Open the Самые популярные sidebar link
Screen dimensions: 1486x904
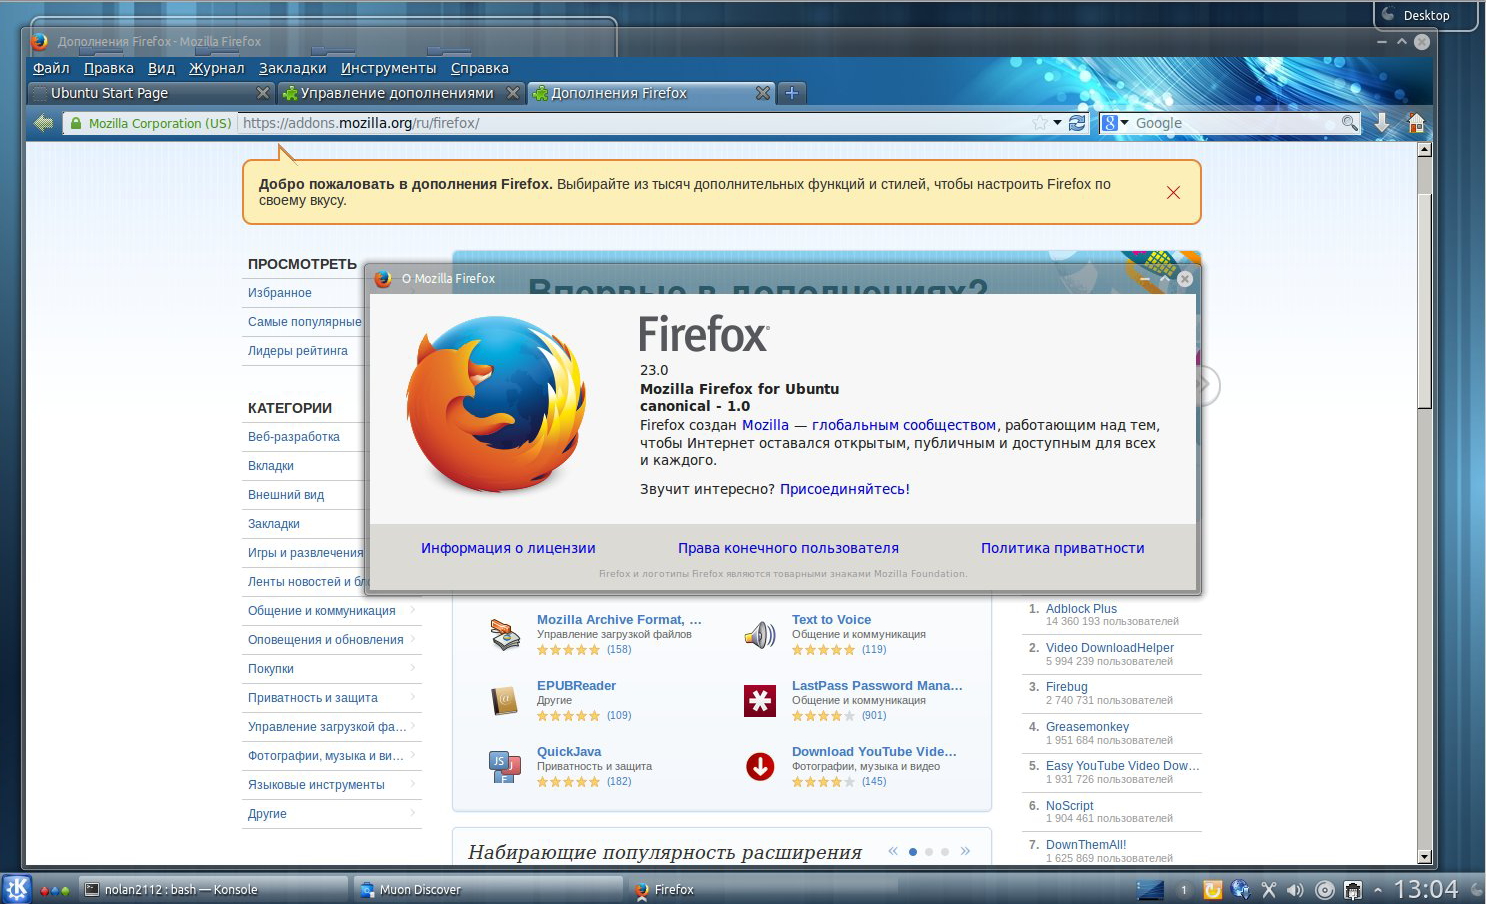[305, 322]
